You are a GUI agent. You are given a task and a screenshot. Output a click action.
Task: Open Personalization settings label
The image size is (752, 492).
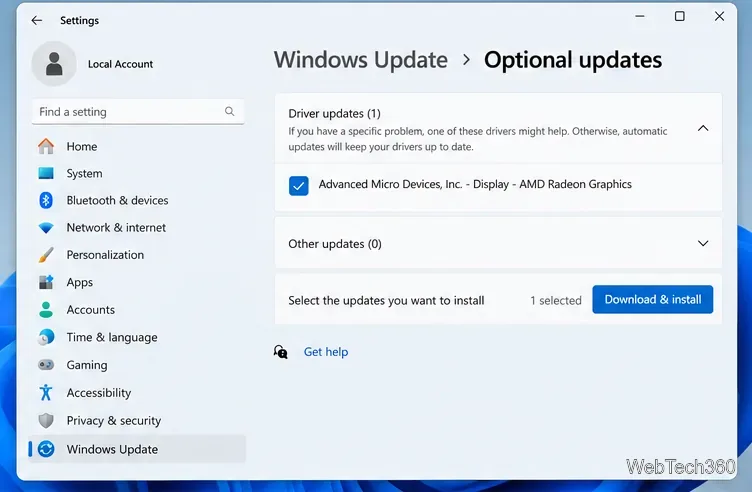[105, 255]
